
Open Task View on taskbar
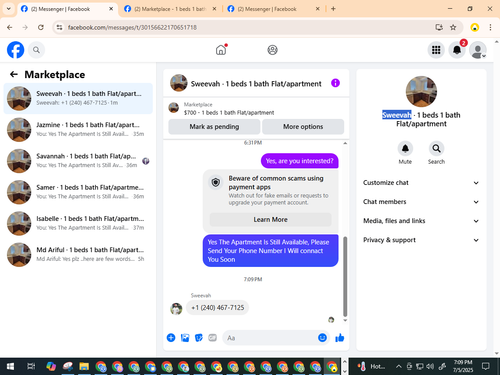point(31,367)
